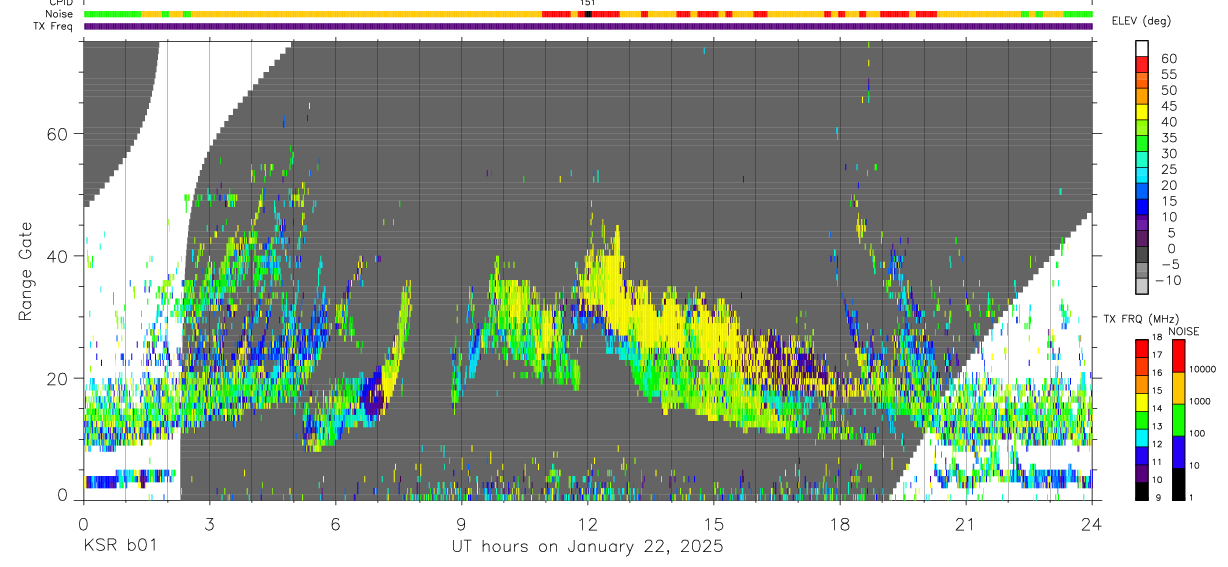The width and height of the screenshot is (1228, 567).
Task: Click the KSR b01 radar label
Action: [x=120, y=546]
